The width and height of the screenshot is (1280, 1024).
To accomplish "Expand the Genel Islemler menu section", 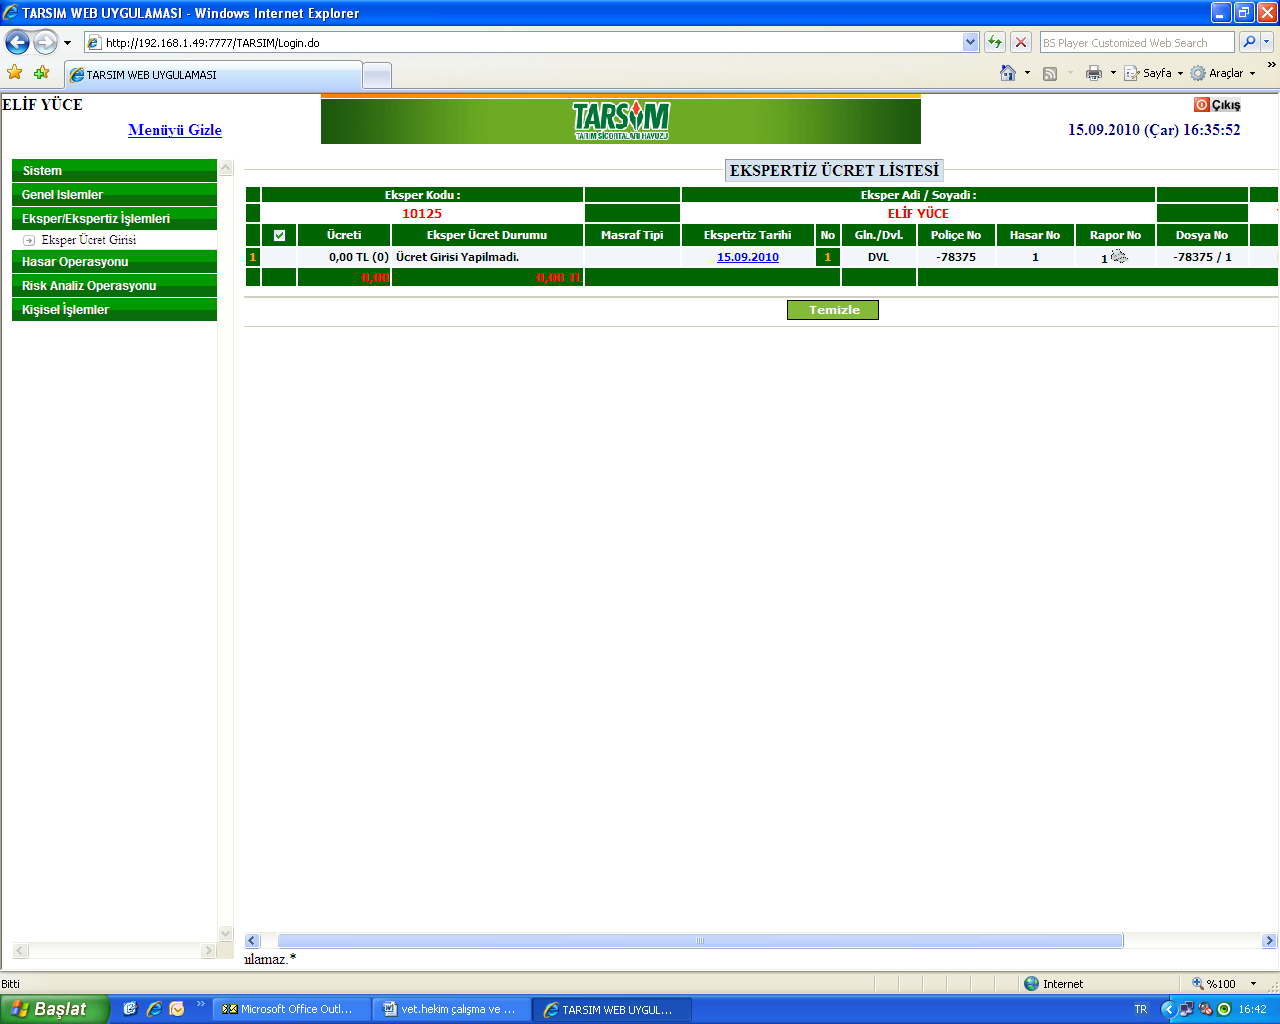I will (x=114, y=194).
